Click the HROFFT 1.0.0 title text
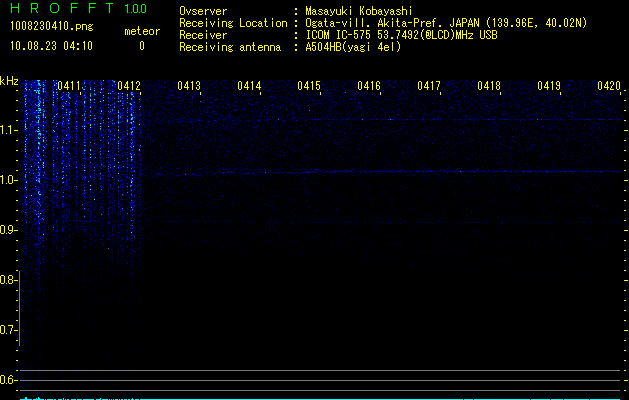The height and width of the screenshot is (400, 629). 79,8
